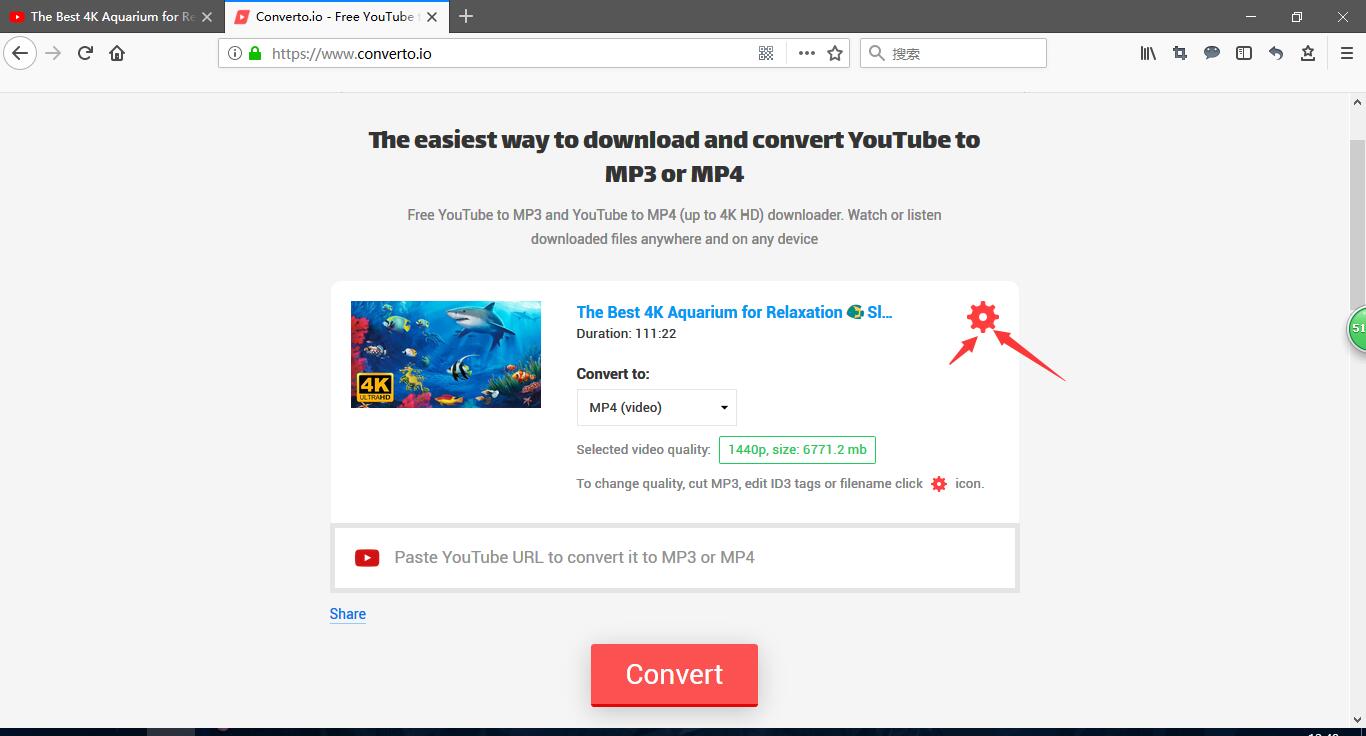Screen dimensions: 1366x736
Task: Close the Converto.io tab
Action: (432, 16)
